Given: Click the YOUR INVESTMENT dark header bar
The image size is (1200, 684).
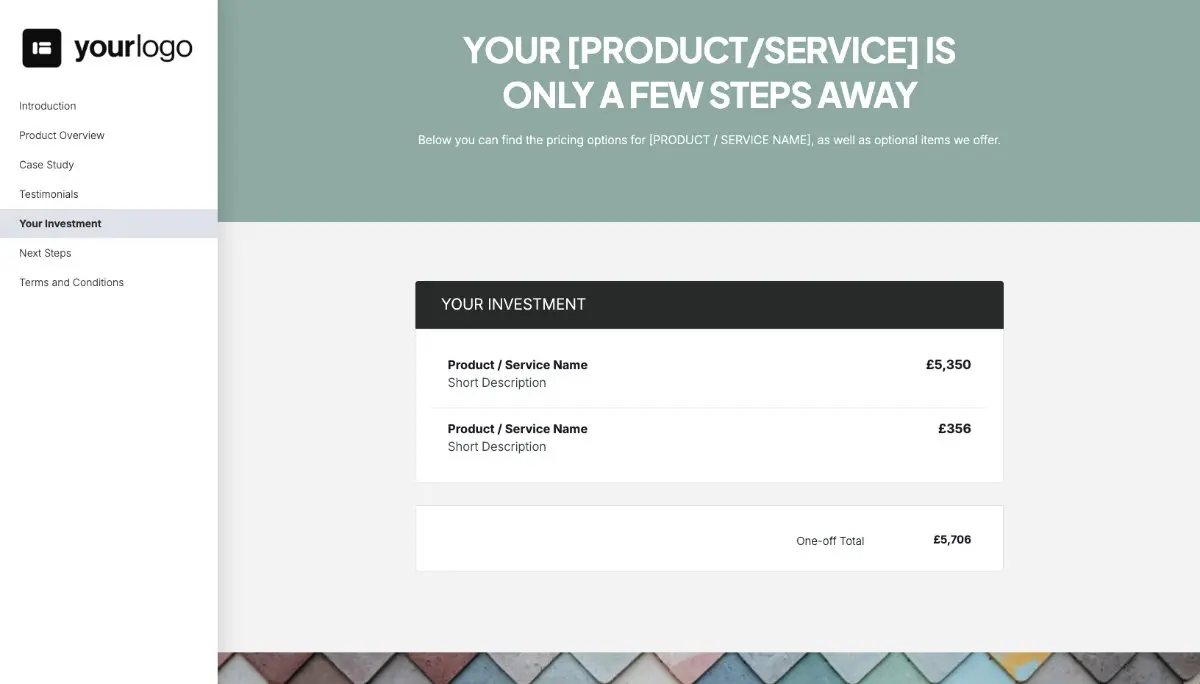Looking at the screenshot, I should tap(709, 304).
